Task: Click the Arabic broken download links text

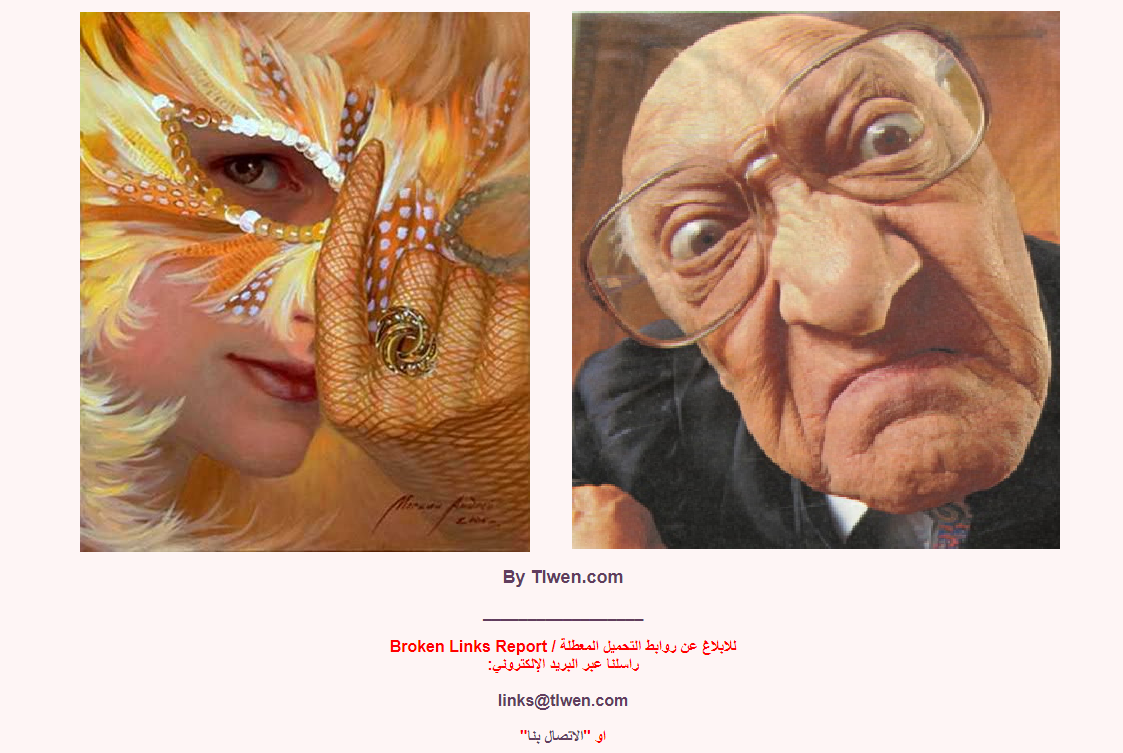Action: pyautogui.click(x=648, y=646)
